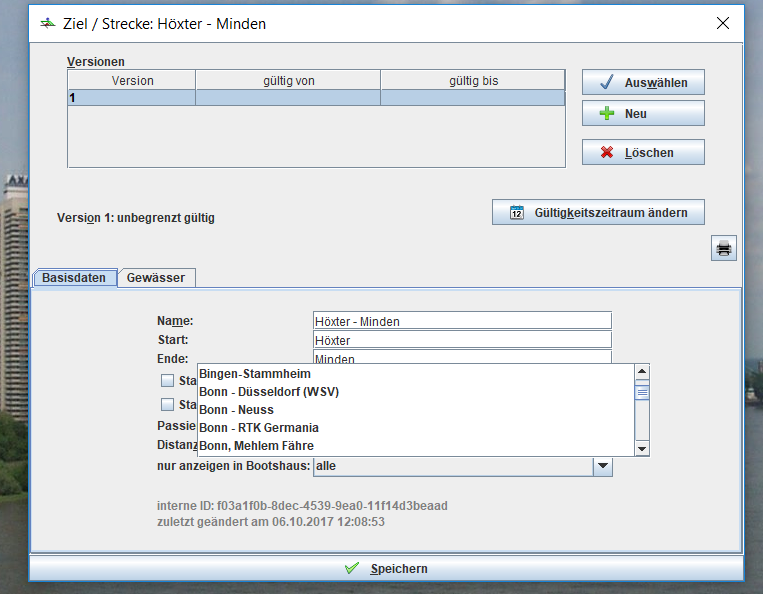Image resolution: width=763 pixels, height=594 pixels.
Task: Click the suggestion list scrollbar down arrow
Action: [x=643, y=448]
